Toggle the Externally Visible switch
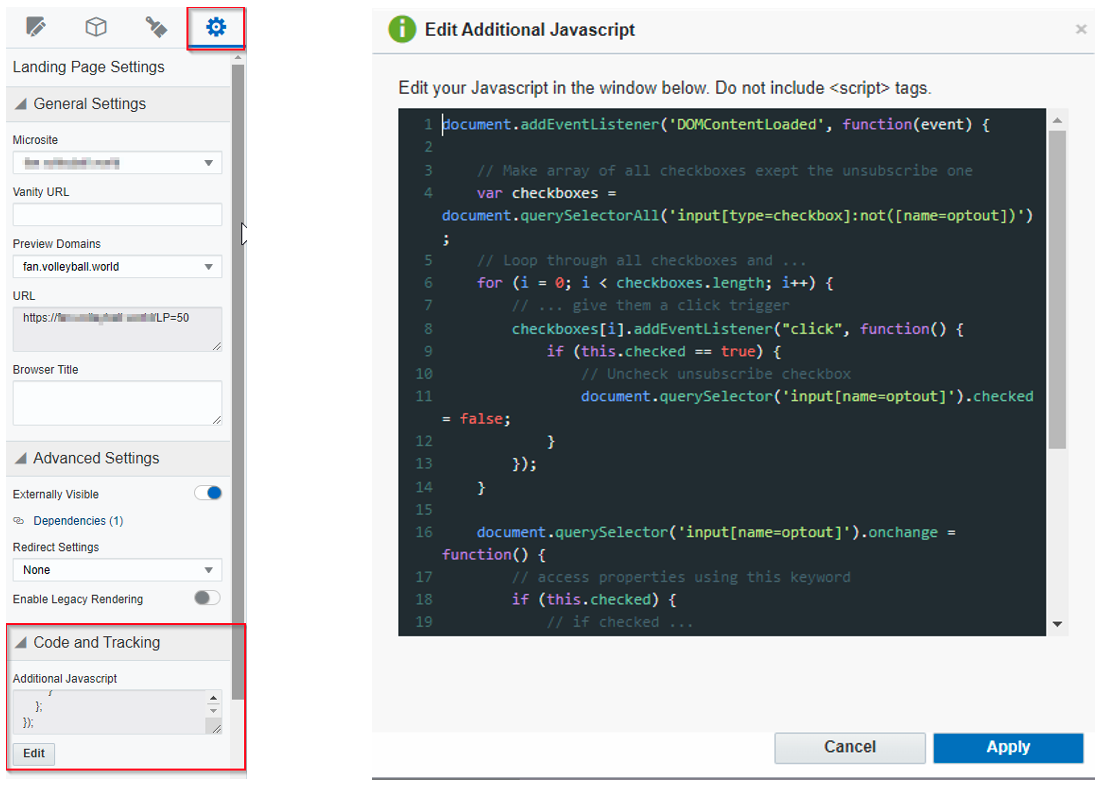Image resolution: width=1102 pixels, height=785 pixels. click(208, 493)
